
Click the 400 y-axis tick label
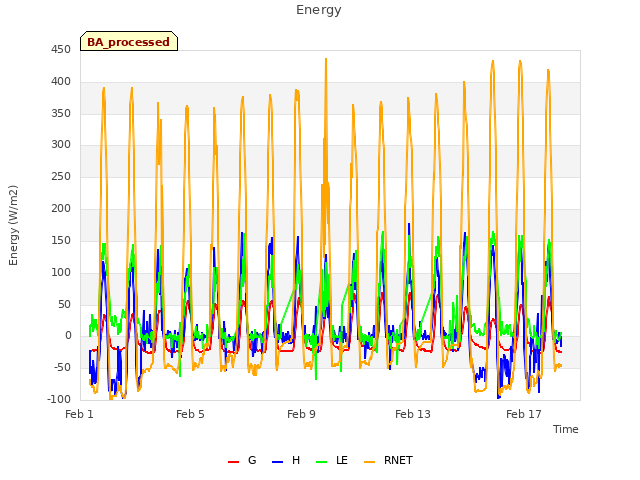point(61,82)
